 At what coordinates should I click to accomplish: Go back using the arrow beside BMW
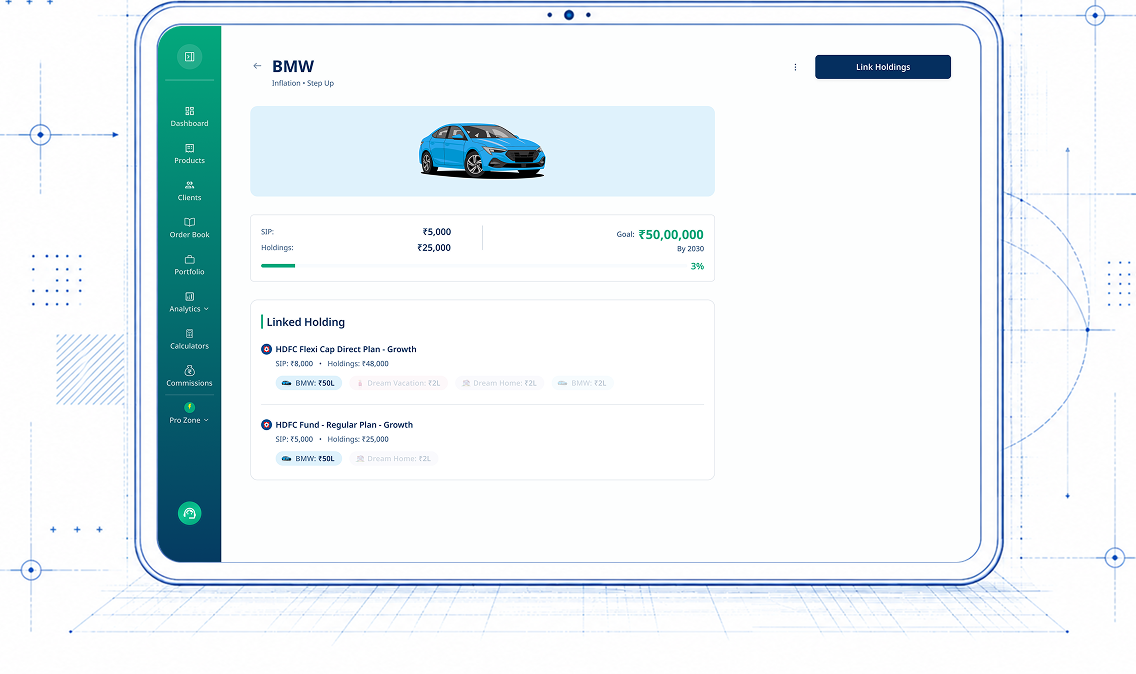[x=257, y=66]
